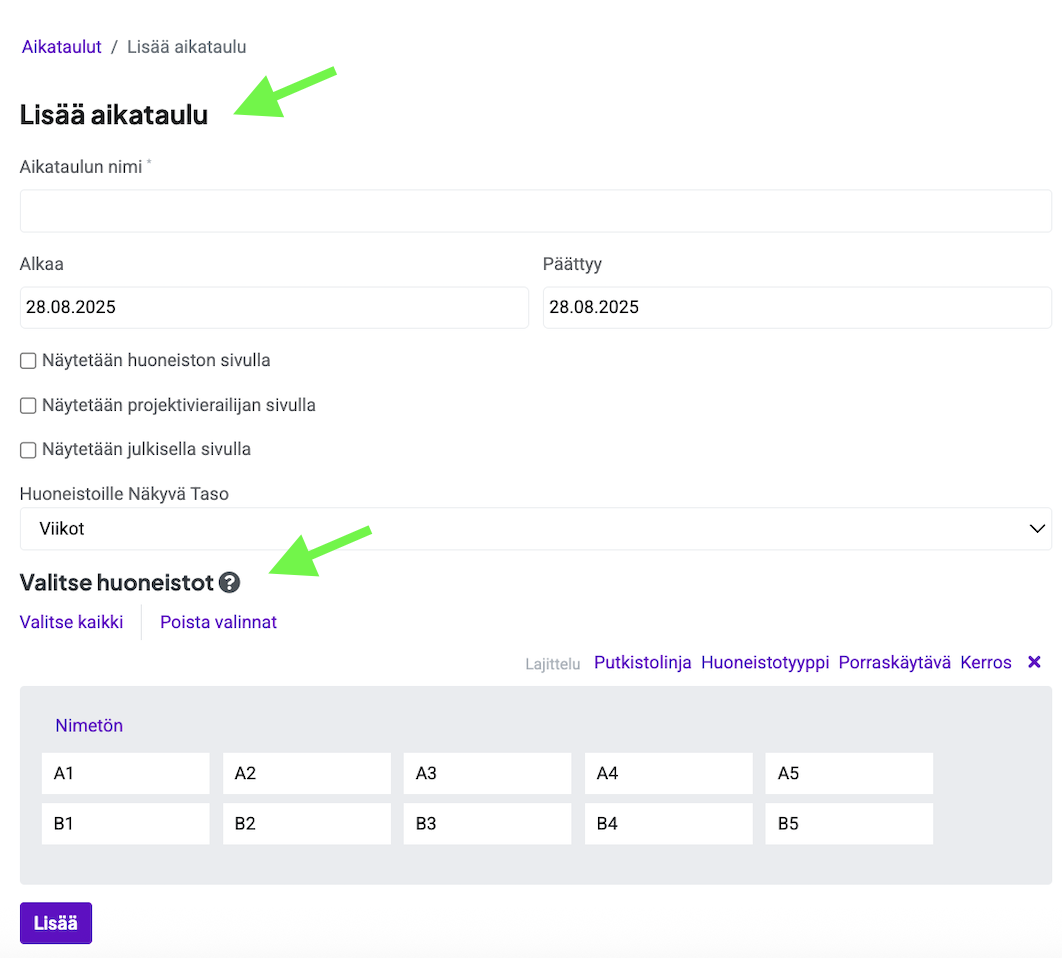
Task: Select apartment A1 tile
Action: pos(125,774)
